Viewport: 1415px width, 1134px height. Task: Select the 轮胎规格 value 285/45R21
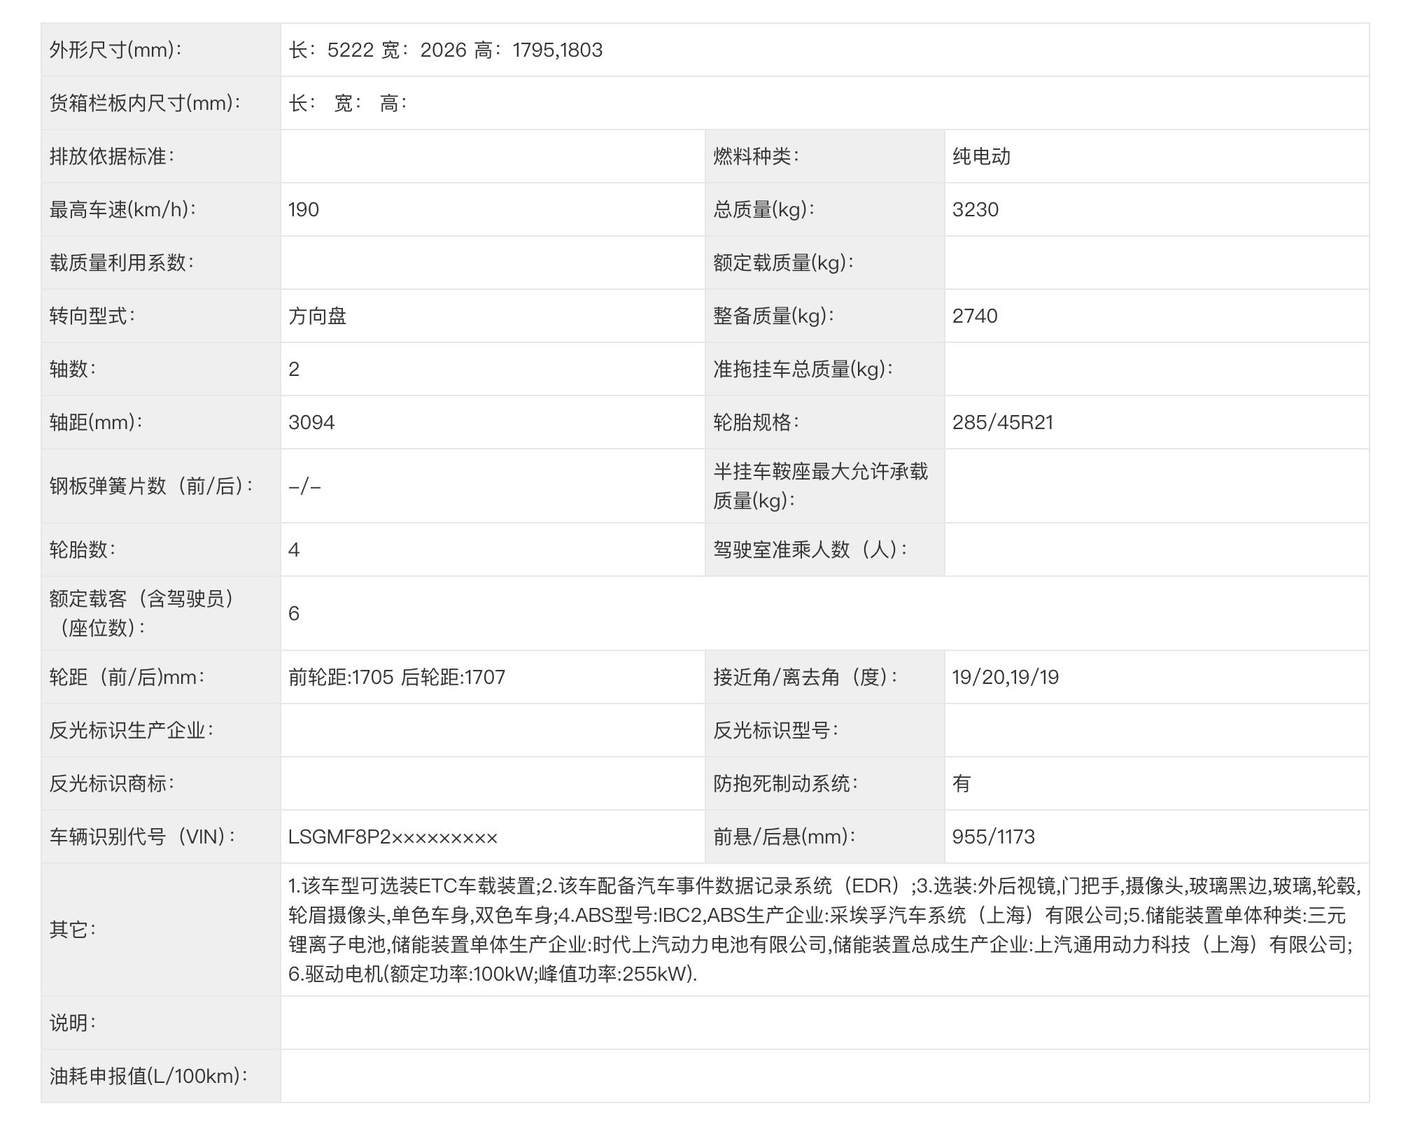(1002, 422)
